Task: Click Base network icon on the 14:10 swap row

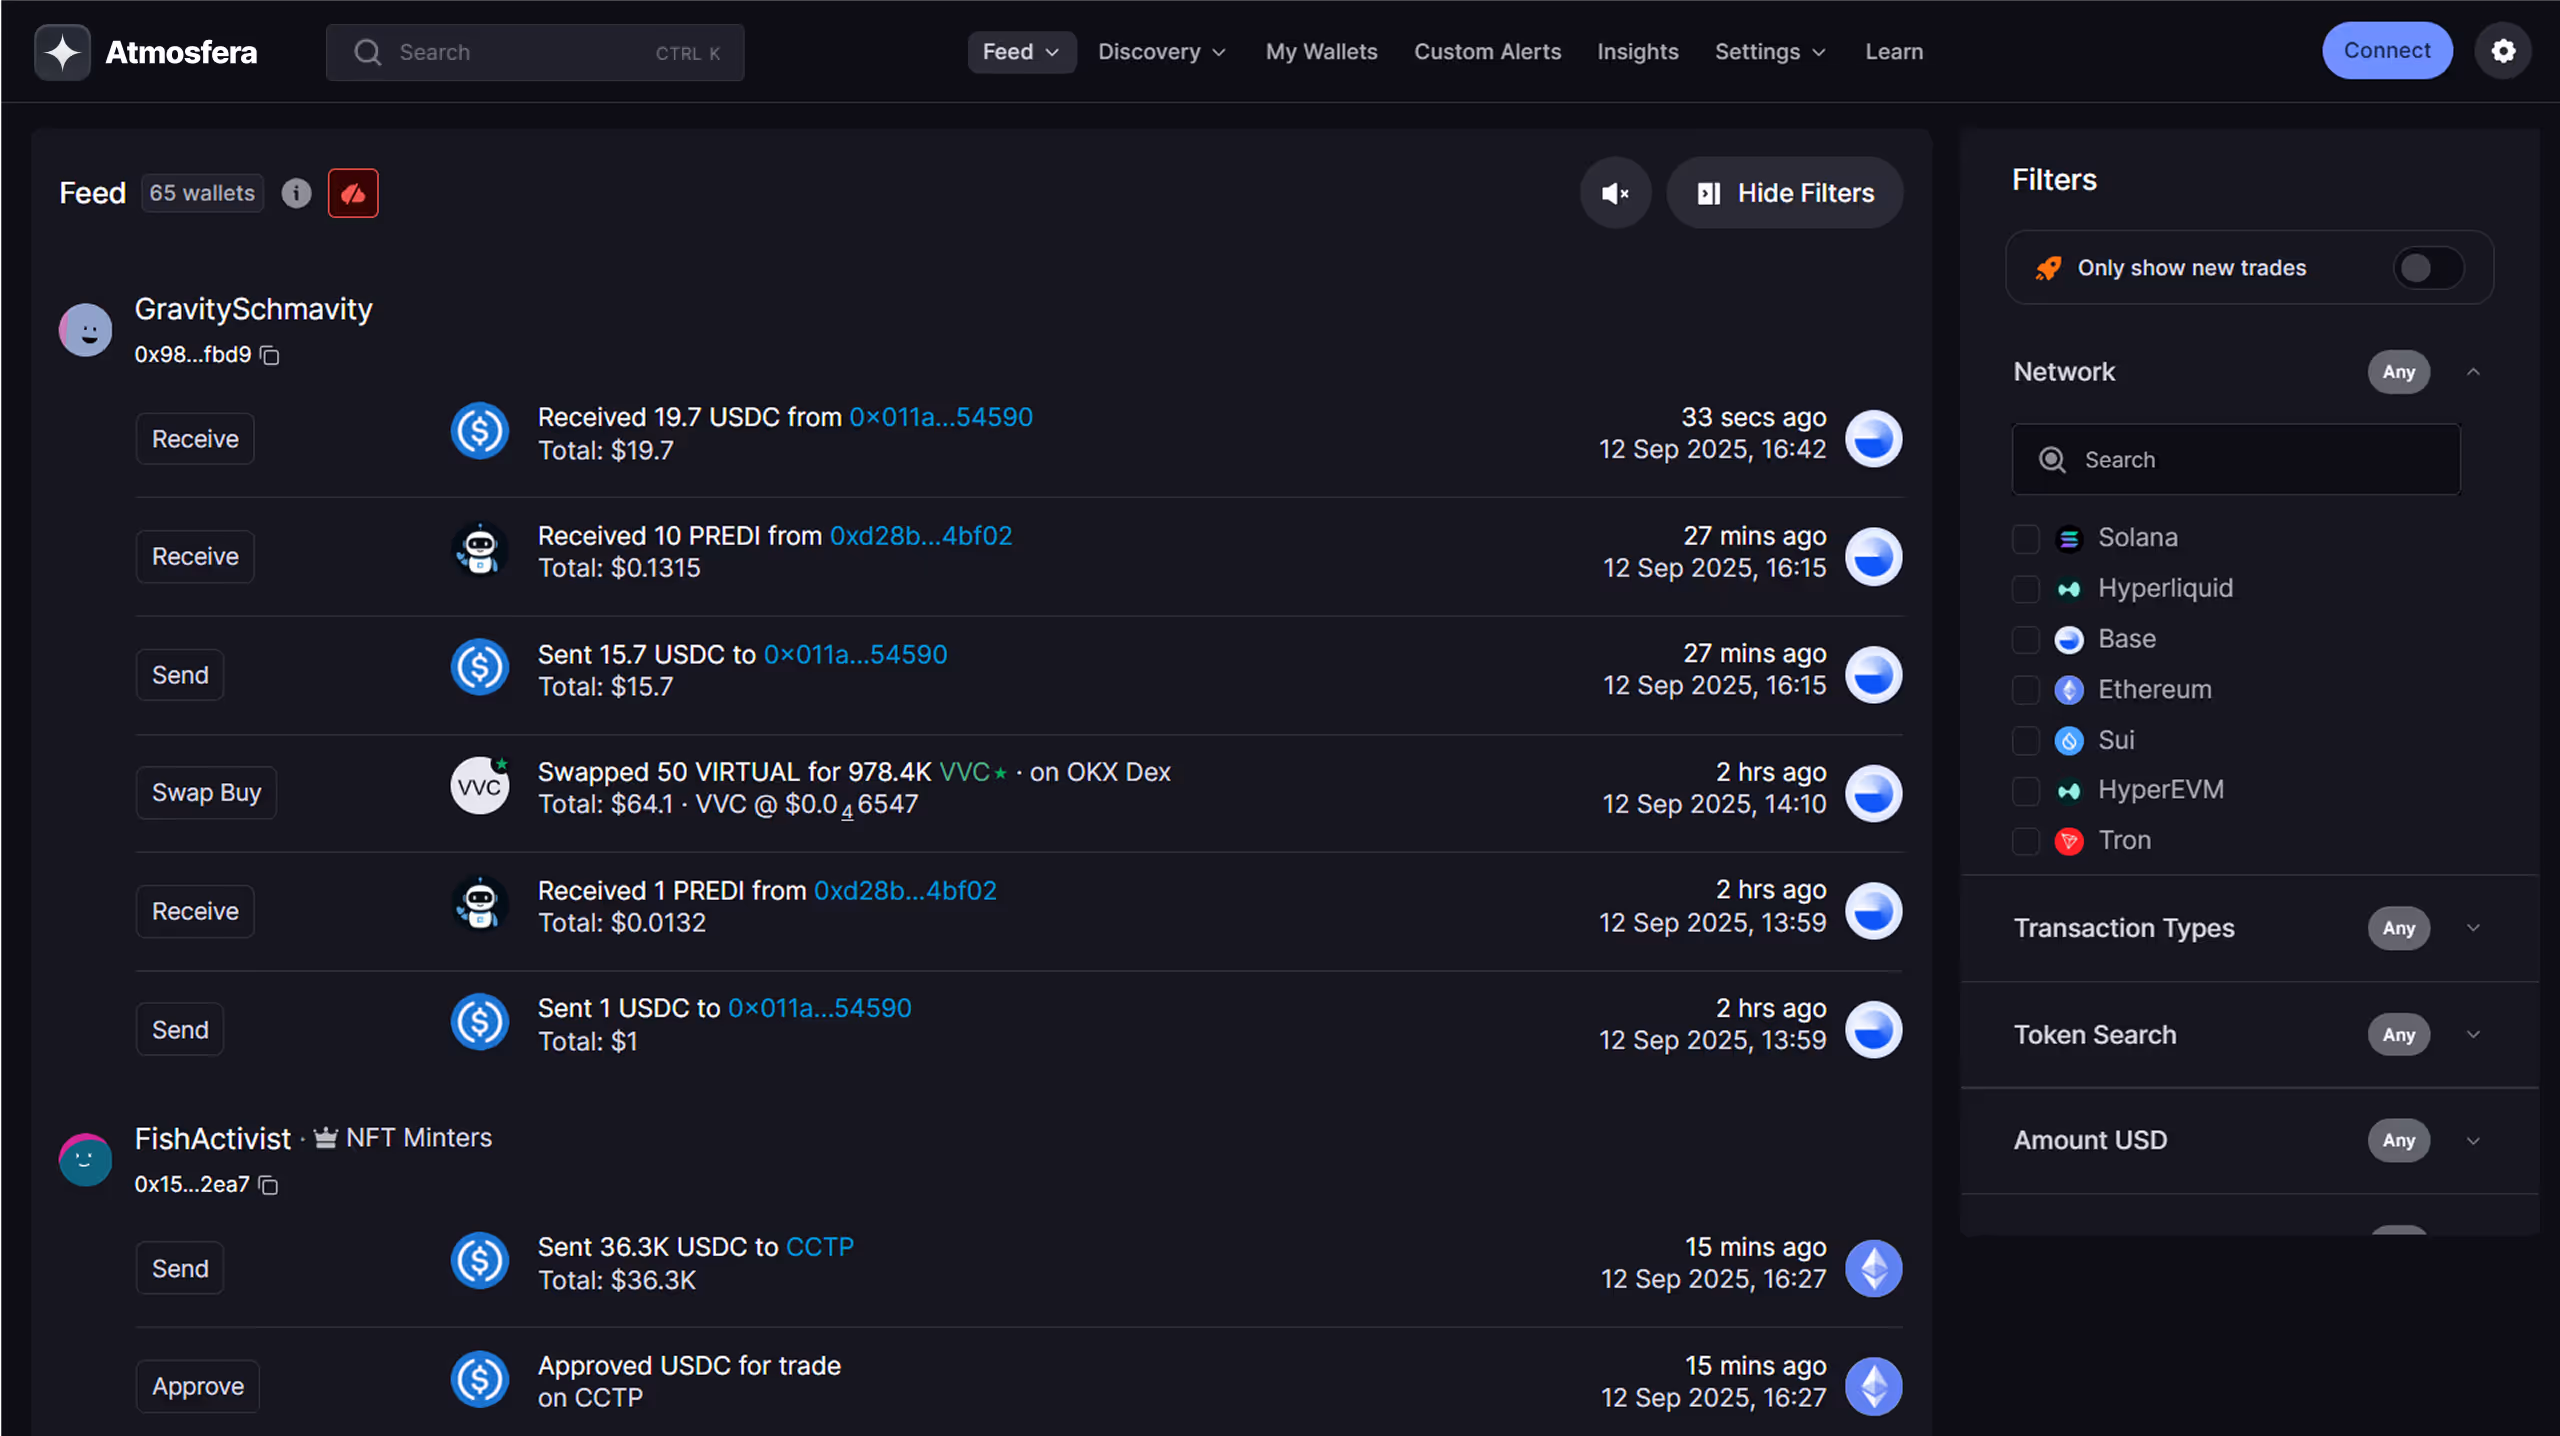Action: [1873, 793]
